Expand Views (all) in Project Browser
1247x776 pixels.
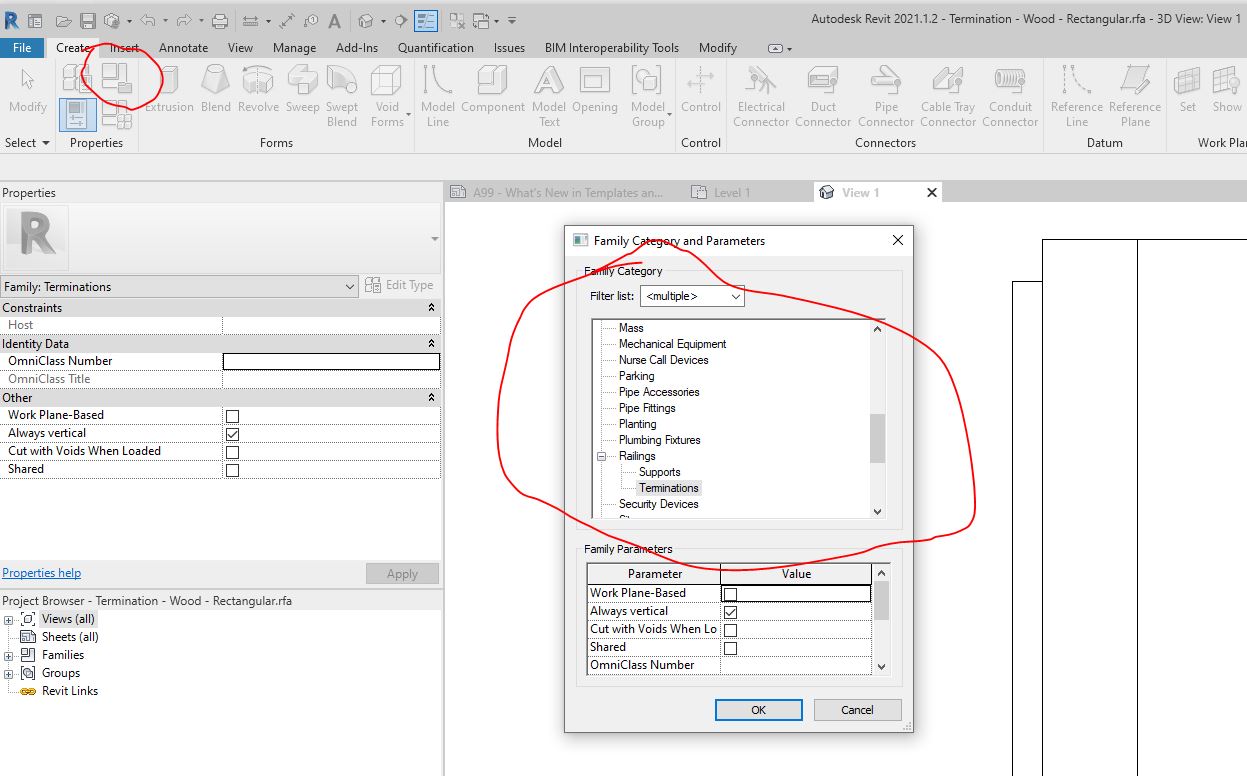(x=9, y=618)
